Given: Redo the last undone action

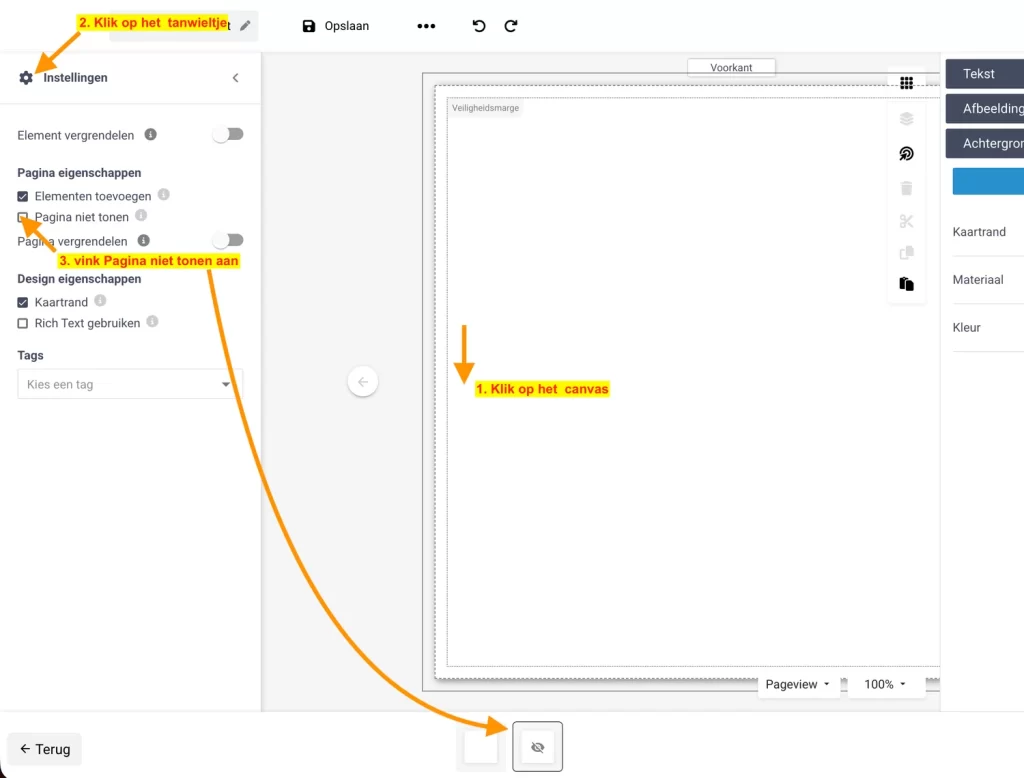Looking at the screenshot, I should [x=511, y=26].
